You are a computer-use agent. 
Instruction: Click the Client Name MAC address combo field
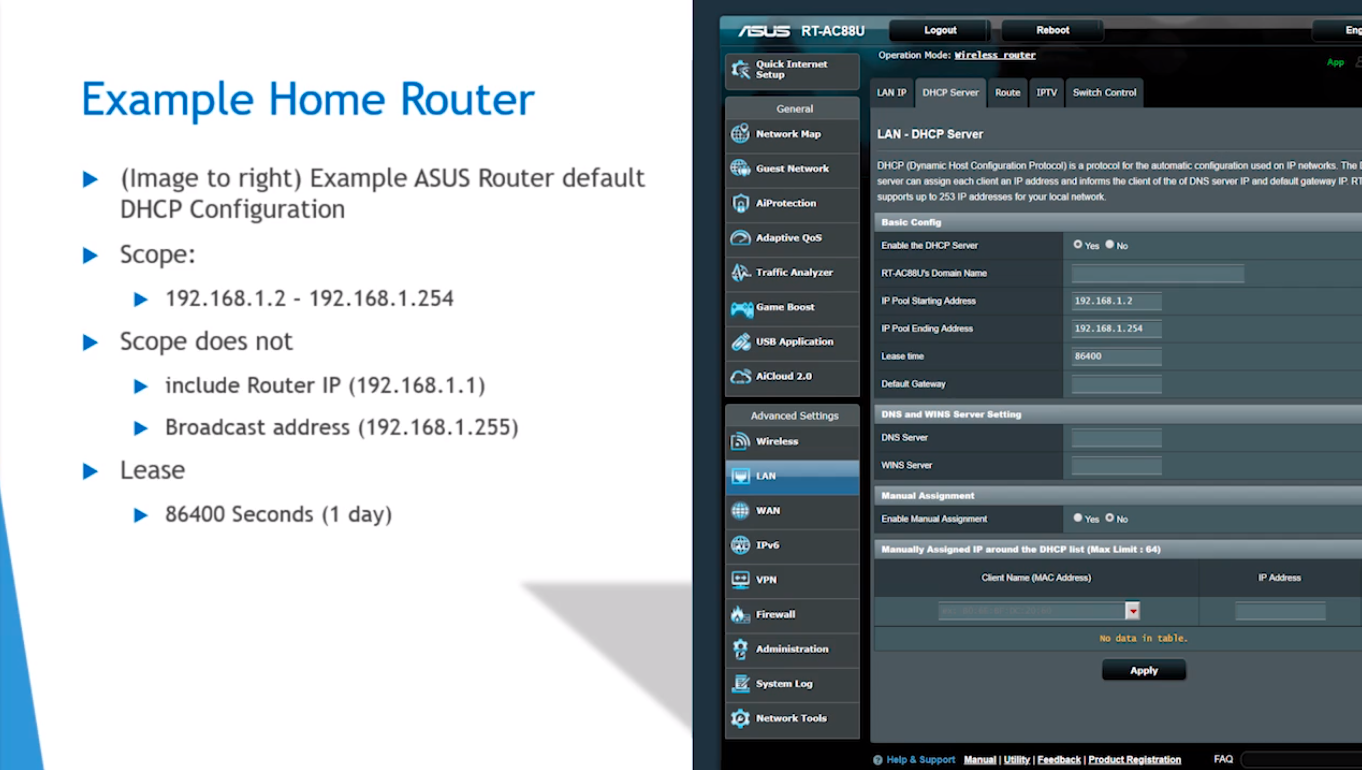click(x=1032, y=611)
